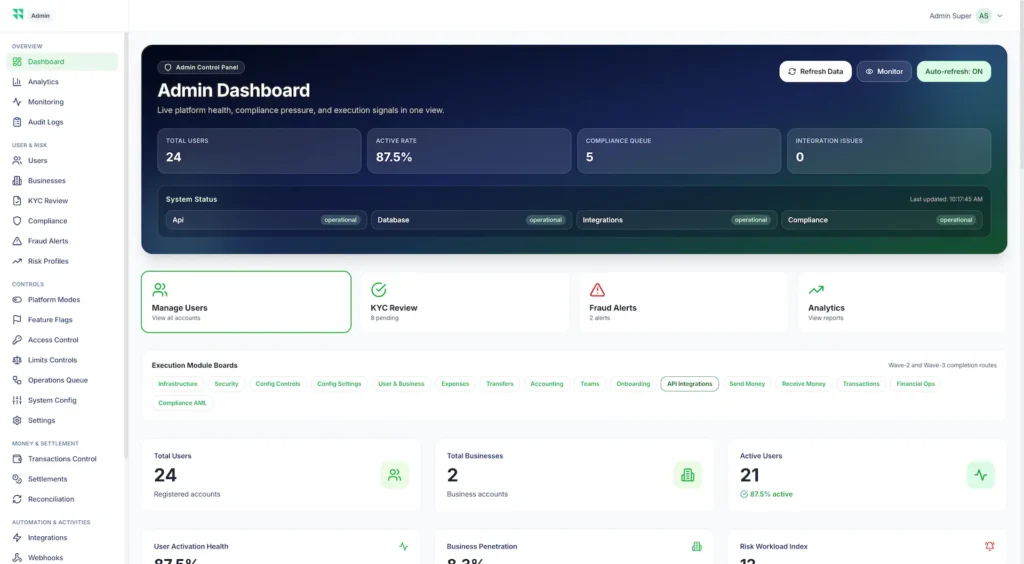The height and width of the screenshot is (564, 1024).
Task: Open the Fraud Alerts quick card
Action: (x=683, y=302)
